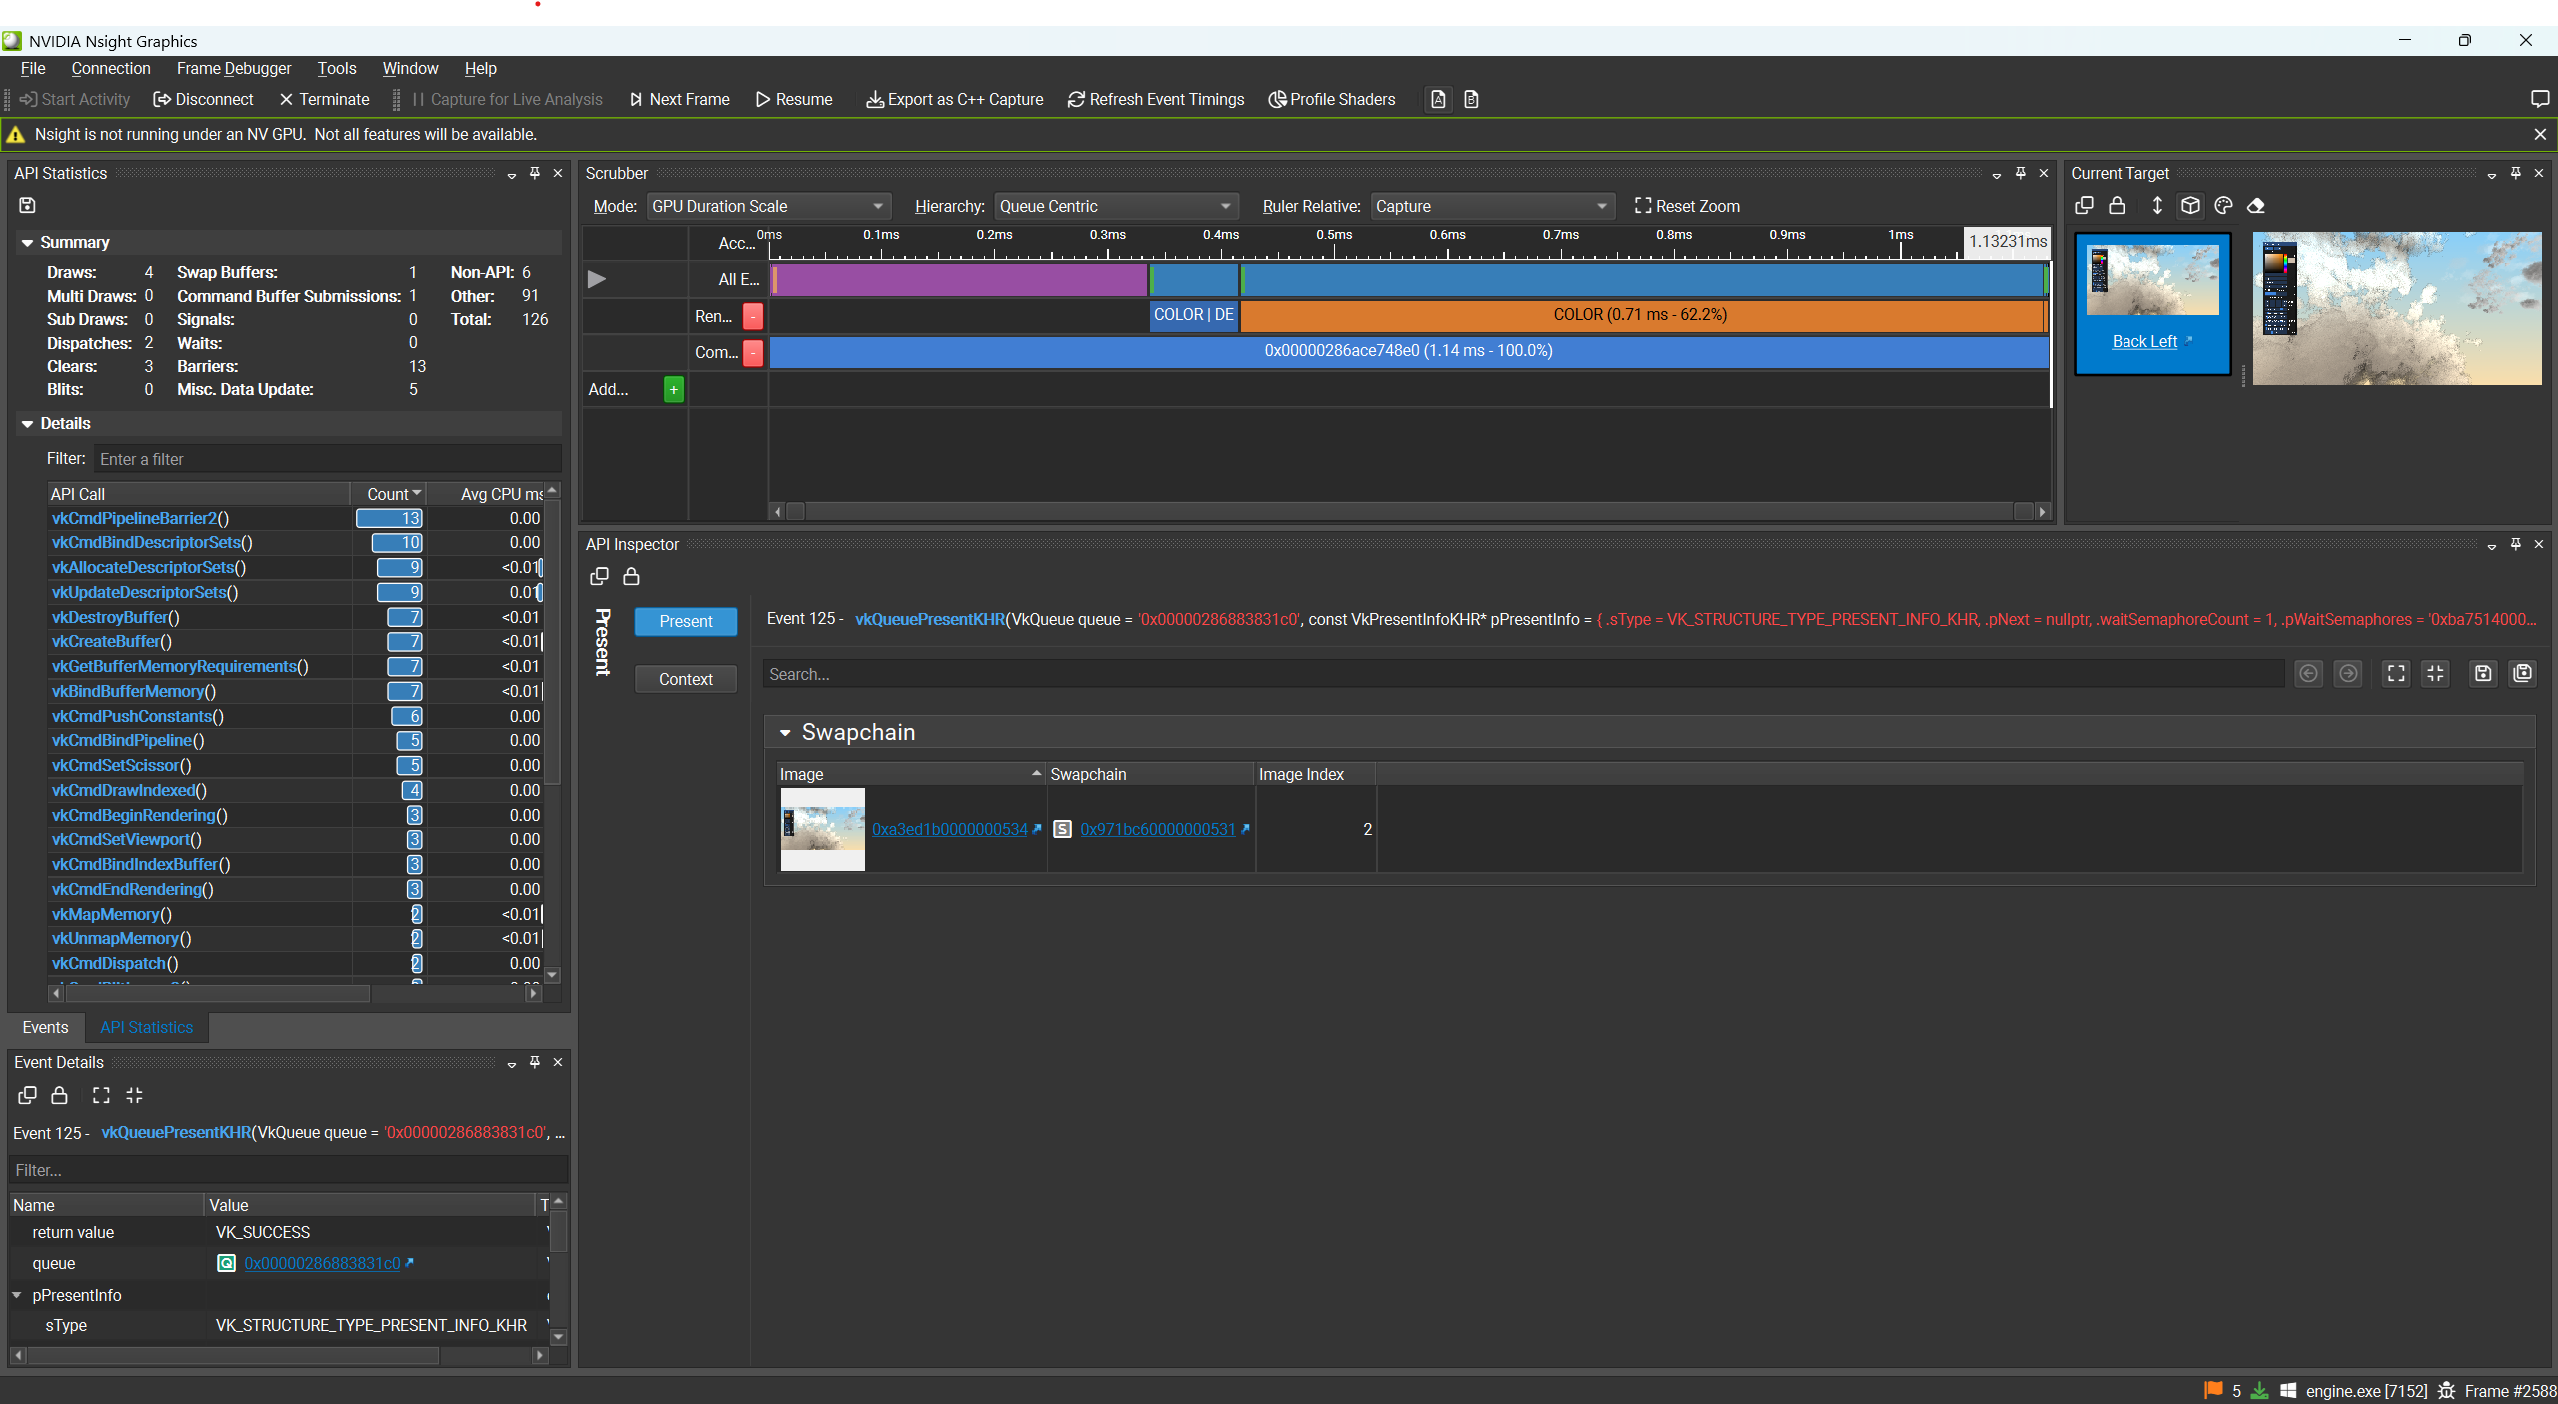The width and height of the screenshot is (2558, 1404).
Task: Click the Context button
Action: [686, 679]
